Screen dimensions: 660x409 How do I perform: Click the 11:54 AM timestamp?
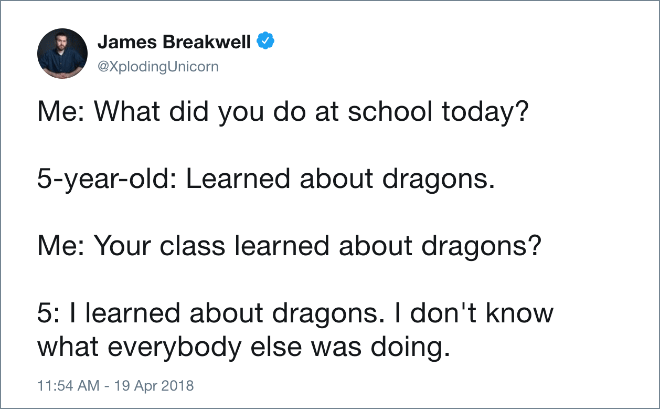coord(68,385)
